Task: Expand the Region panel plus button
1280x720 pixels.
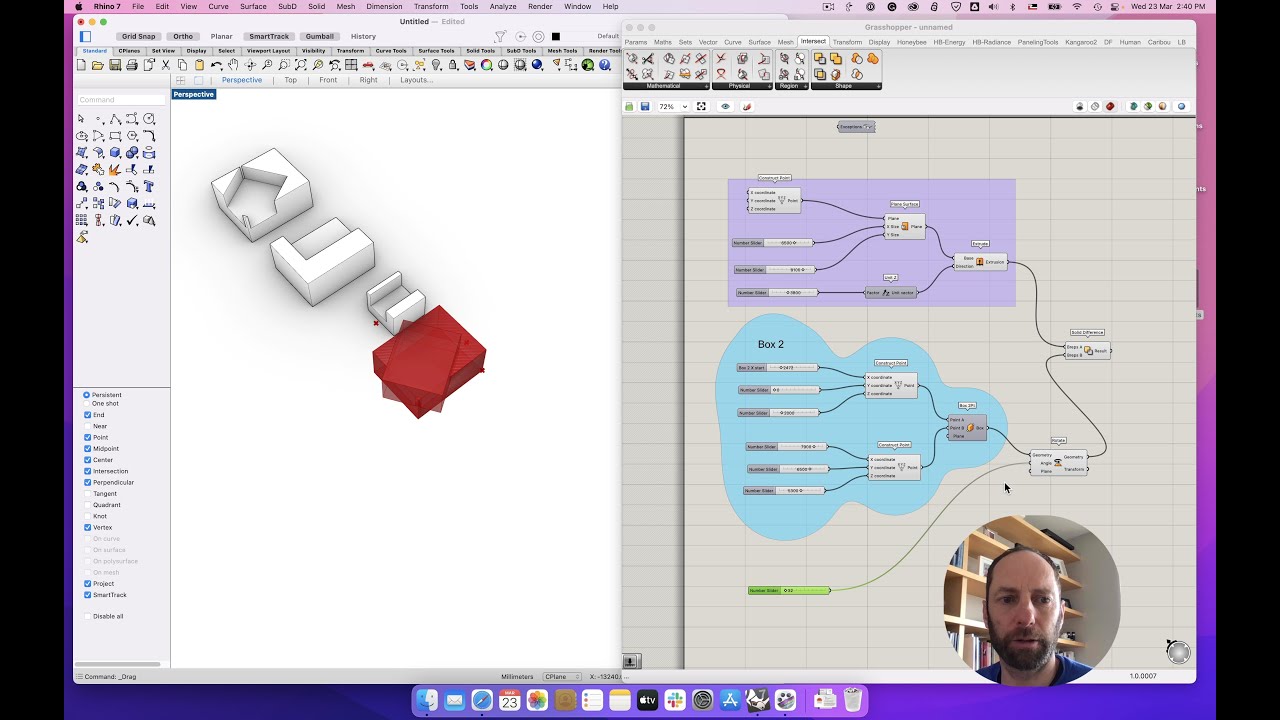Action: click(805, 86)
